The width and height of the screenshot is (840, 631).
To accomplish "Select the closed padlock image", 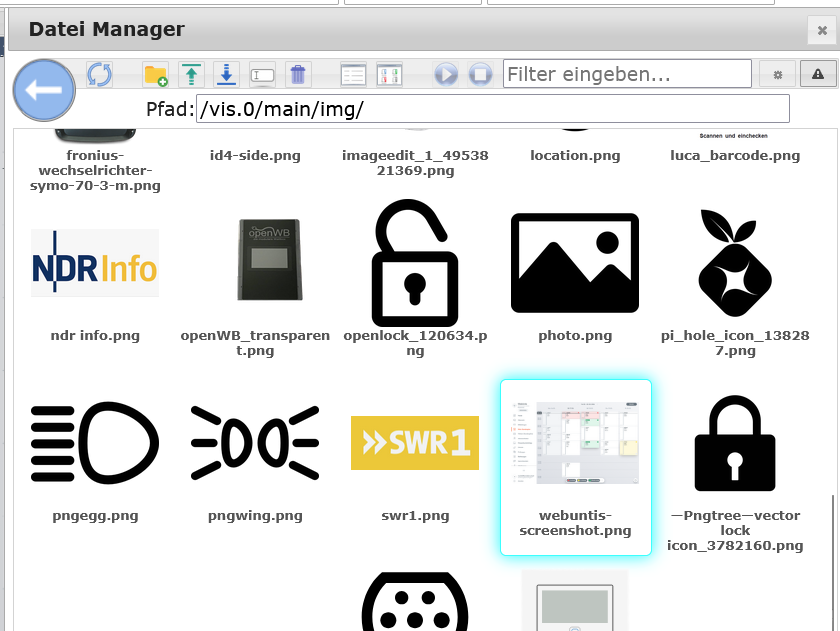I will point(735,443).
